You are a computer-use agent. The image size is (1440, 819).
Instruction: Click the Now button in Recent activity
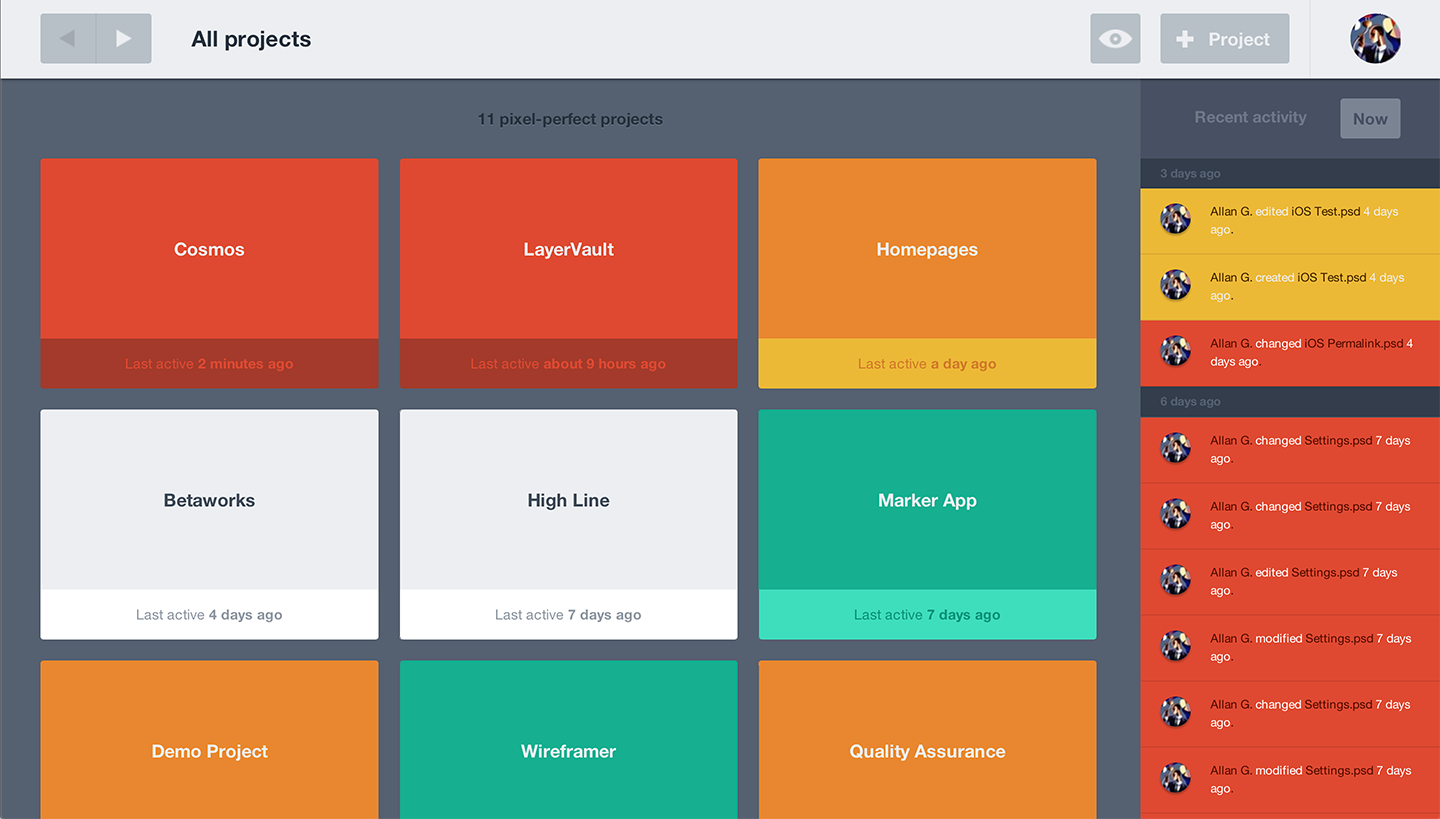1370,118
